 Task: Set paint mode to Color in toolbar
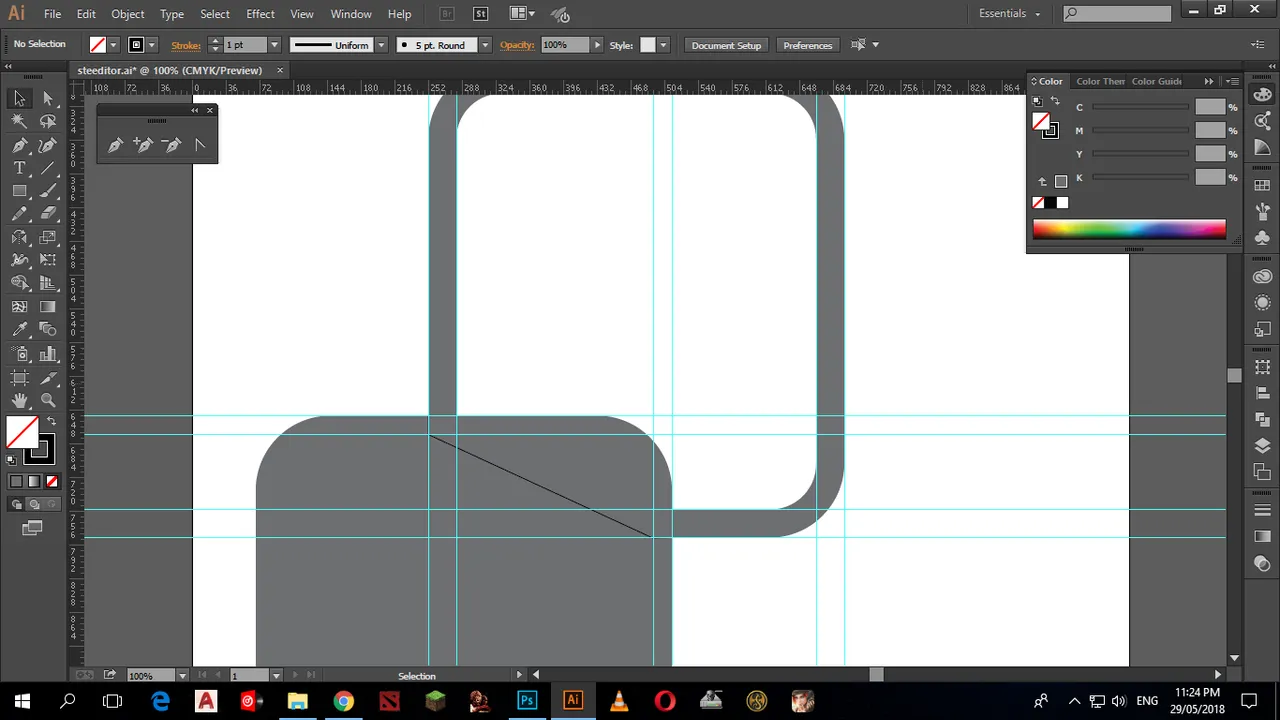point(16,481)
